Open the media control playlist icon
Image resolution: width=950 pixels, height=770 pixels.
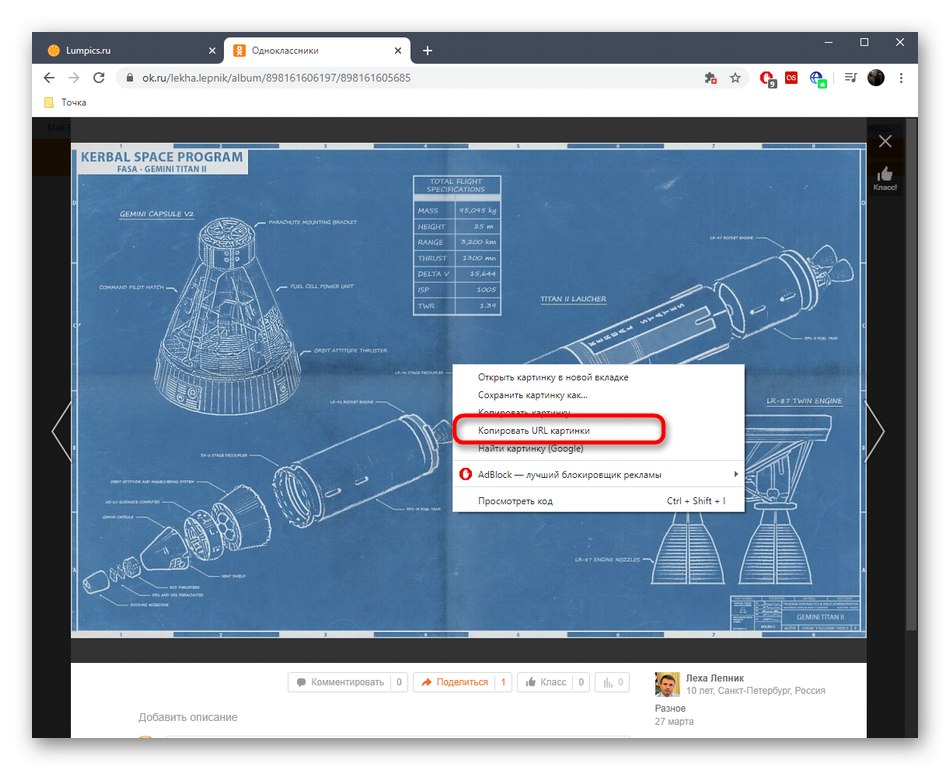851,78
